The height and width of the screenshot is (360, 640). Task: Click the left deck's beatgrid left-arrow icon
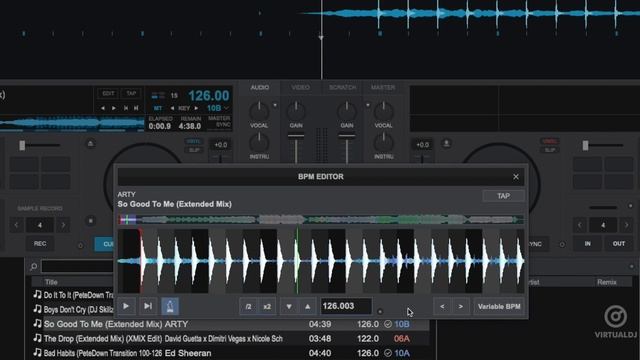click(x=103, y=108)
